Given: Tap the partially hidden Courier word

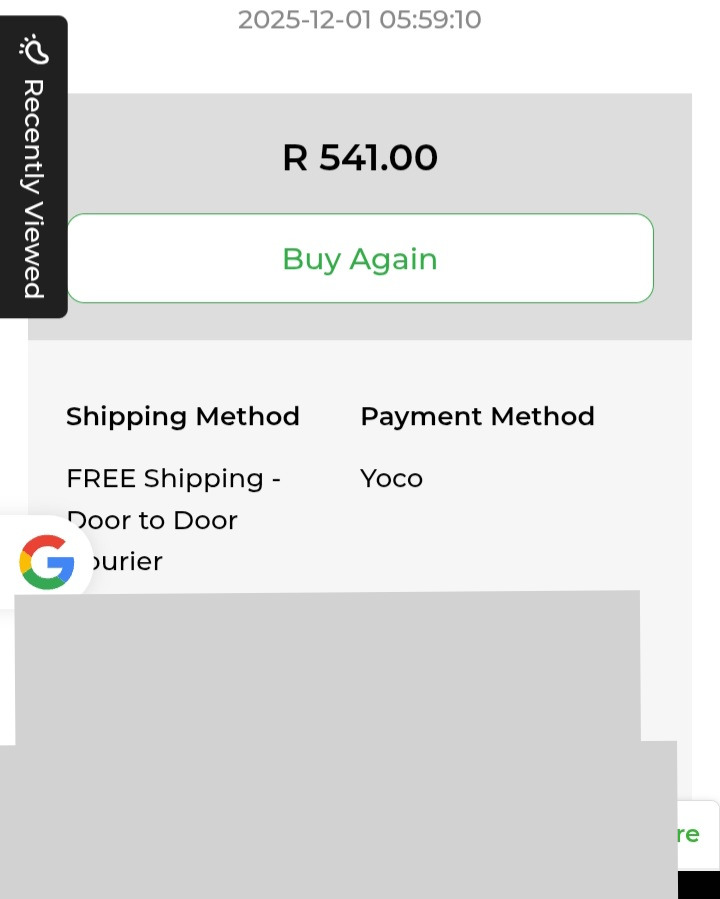Looking at the screenshot, I should [x=125, y=562].
